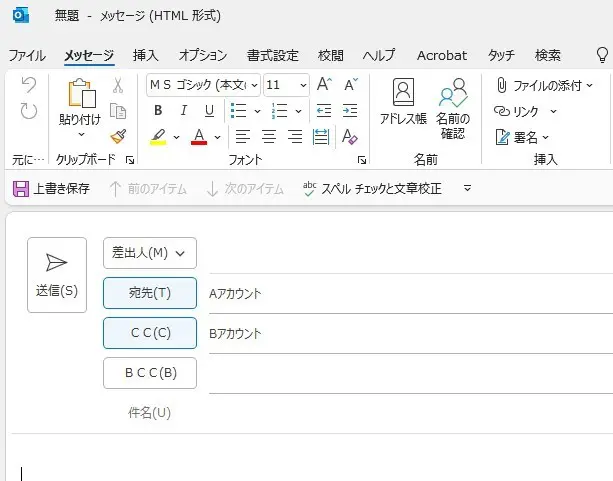Screen dimensions: 613x481
Task: Click the BCC(B) button
Action: coord(150,373)
